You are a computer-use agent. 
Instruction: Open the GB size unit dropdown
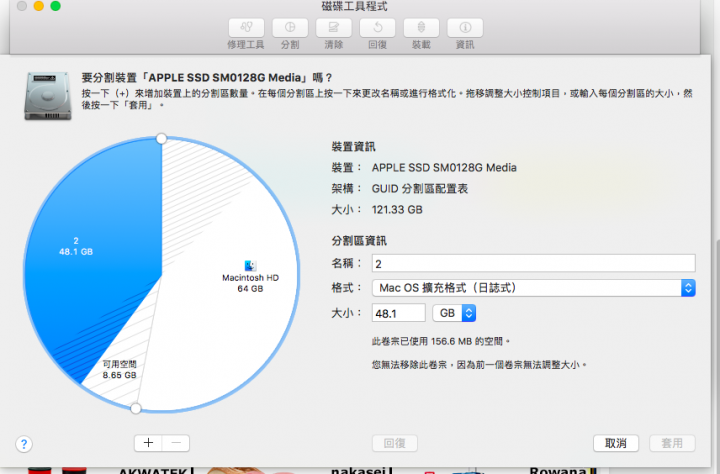tap(454, 313)
